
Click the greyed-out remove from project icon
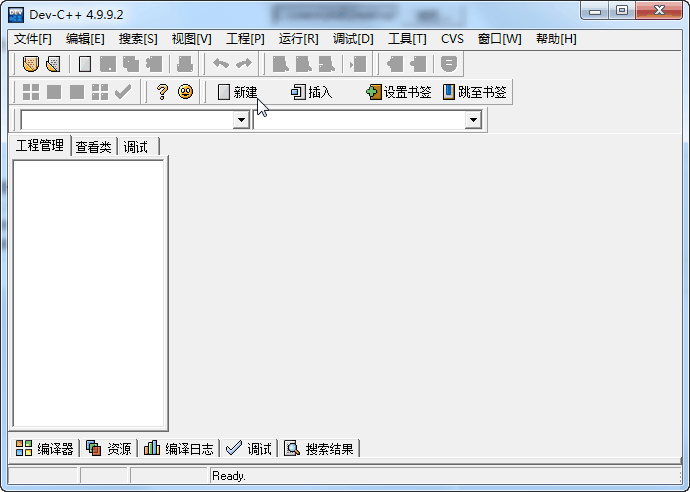[x=418, y=64]
